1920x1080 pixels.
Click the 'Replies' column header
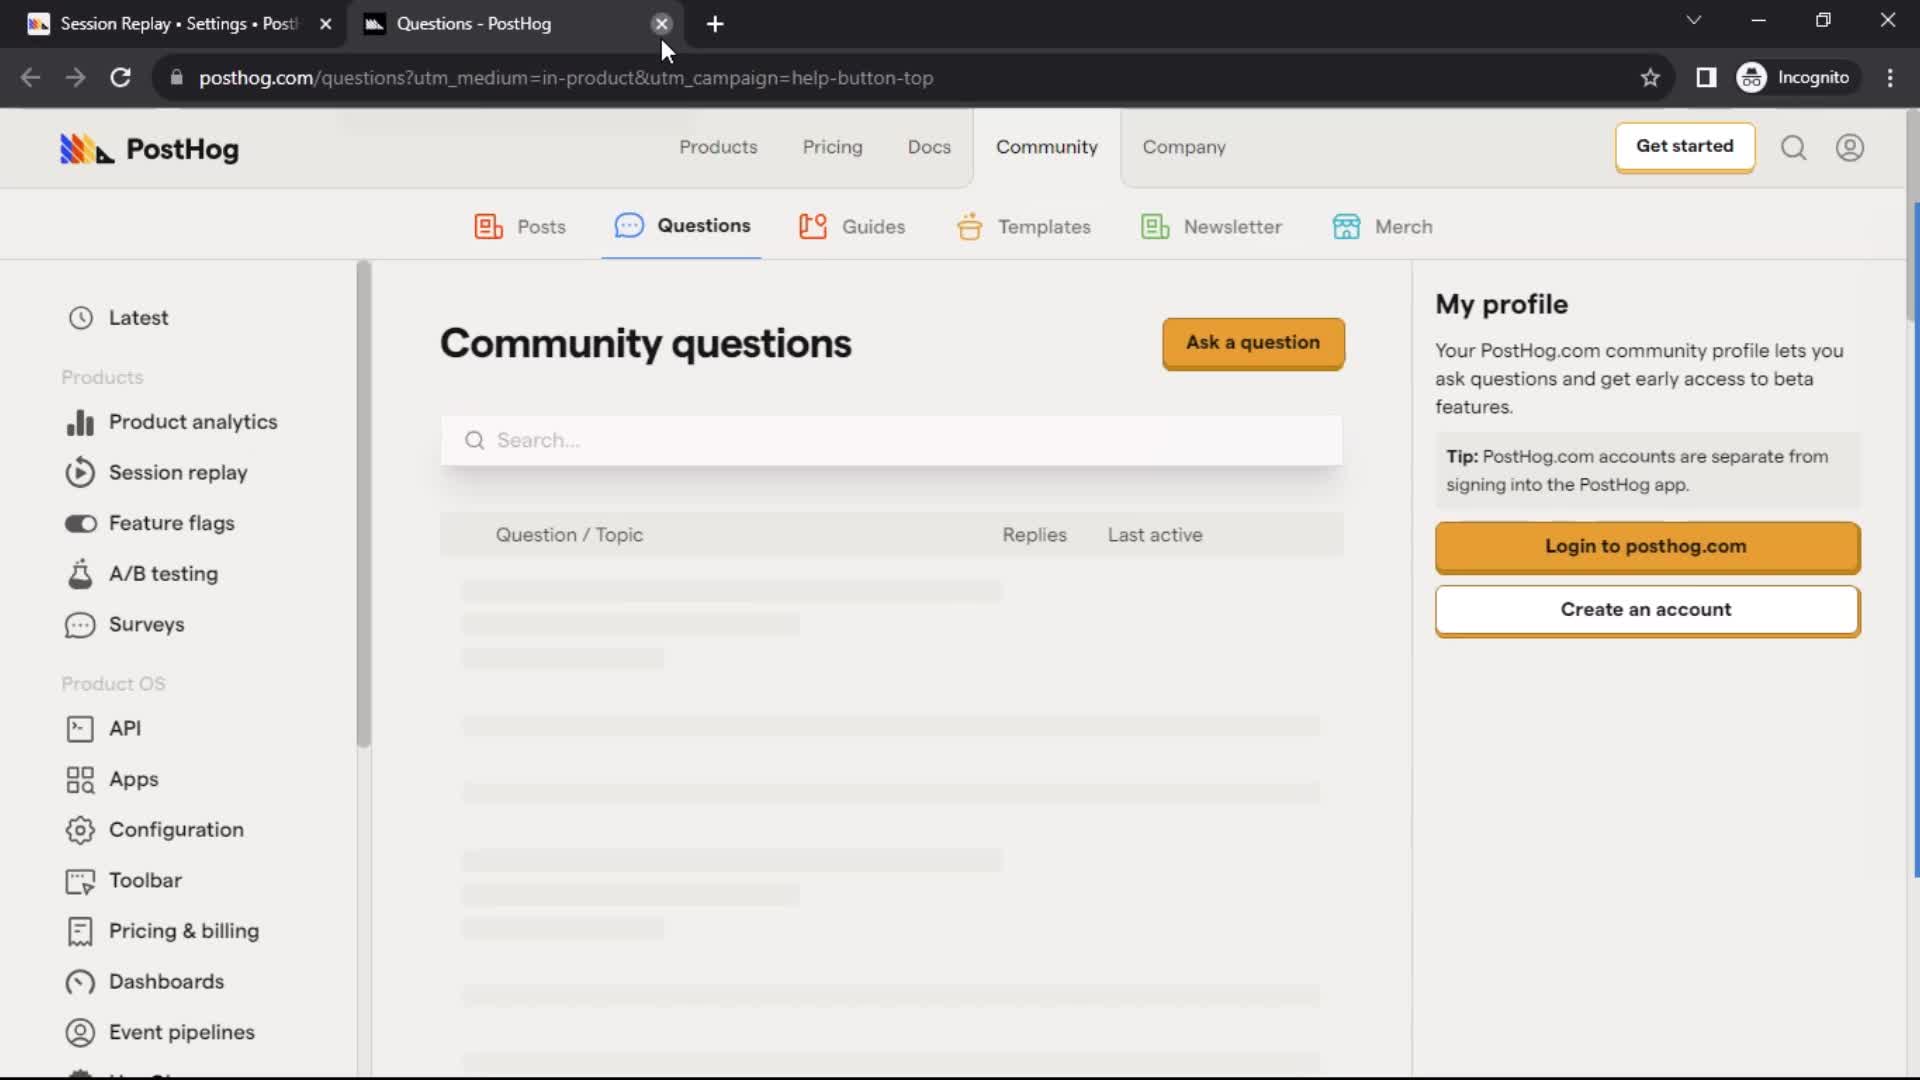[1034, 535]
